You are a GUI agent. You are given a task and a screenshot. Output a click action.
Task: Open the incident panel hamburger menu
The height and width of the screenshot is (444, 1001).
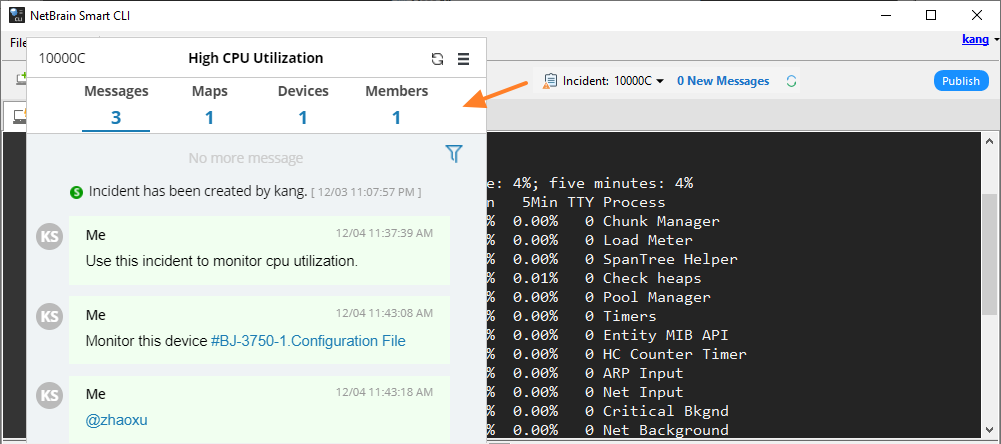(x=464, y=59)
